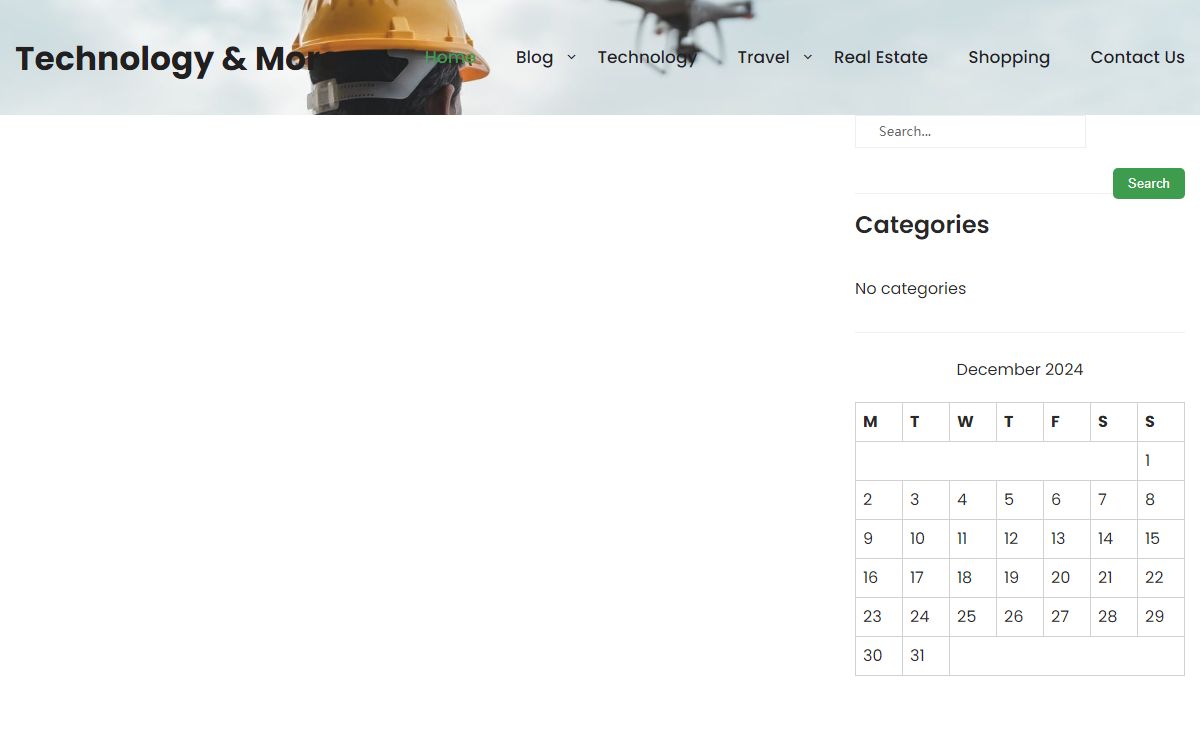Screen dimensions: 1200x740
Task: Focus the Search... input field
Action: click(970, 131)
